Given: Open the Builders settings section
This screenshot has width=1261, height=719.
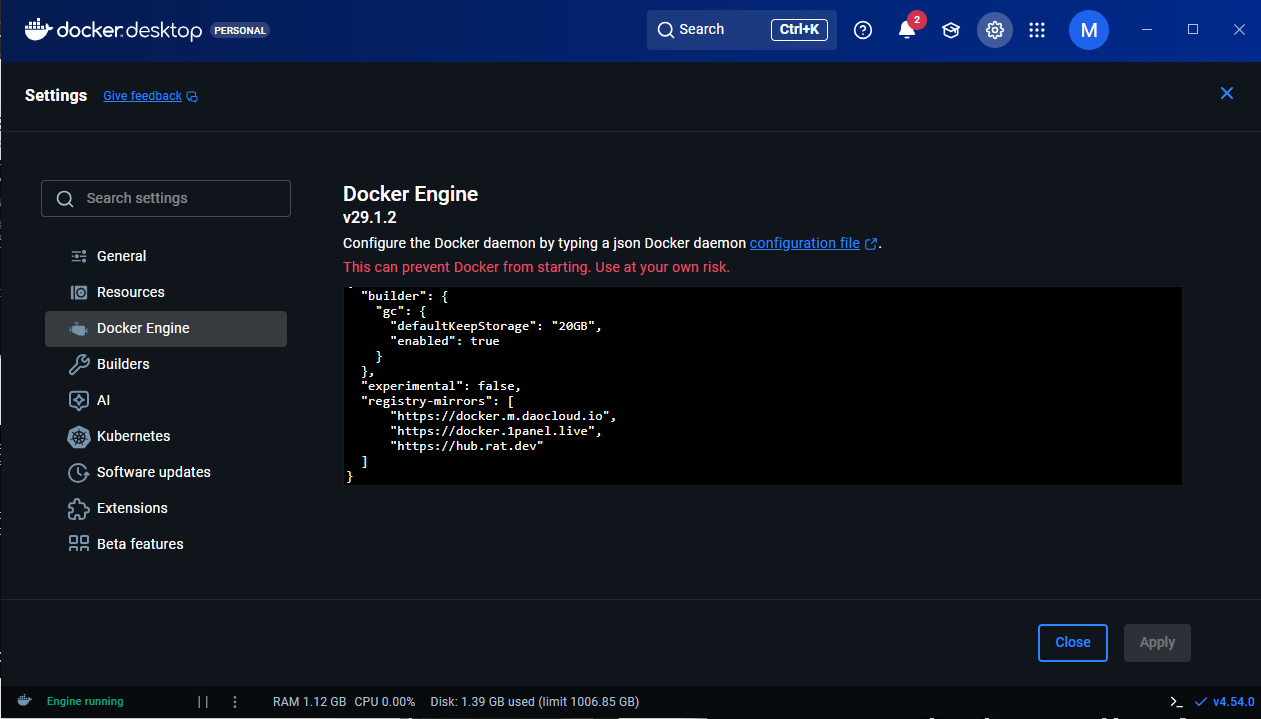Looking at the screenshot, I should (166, 364).
